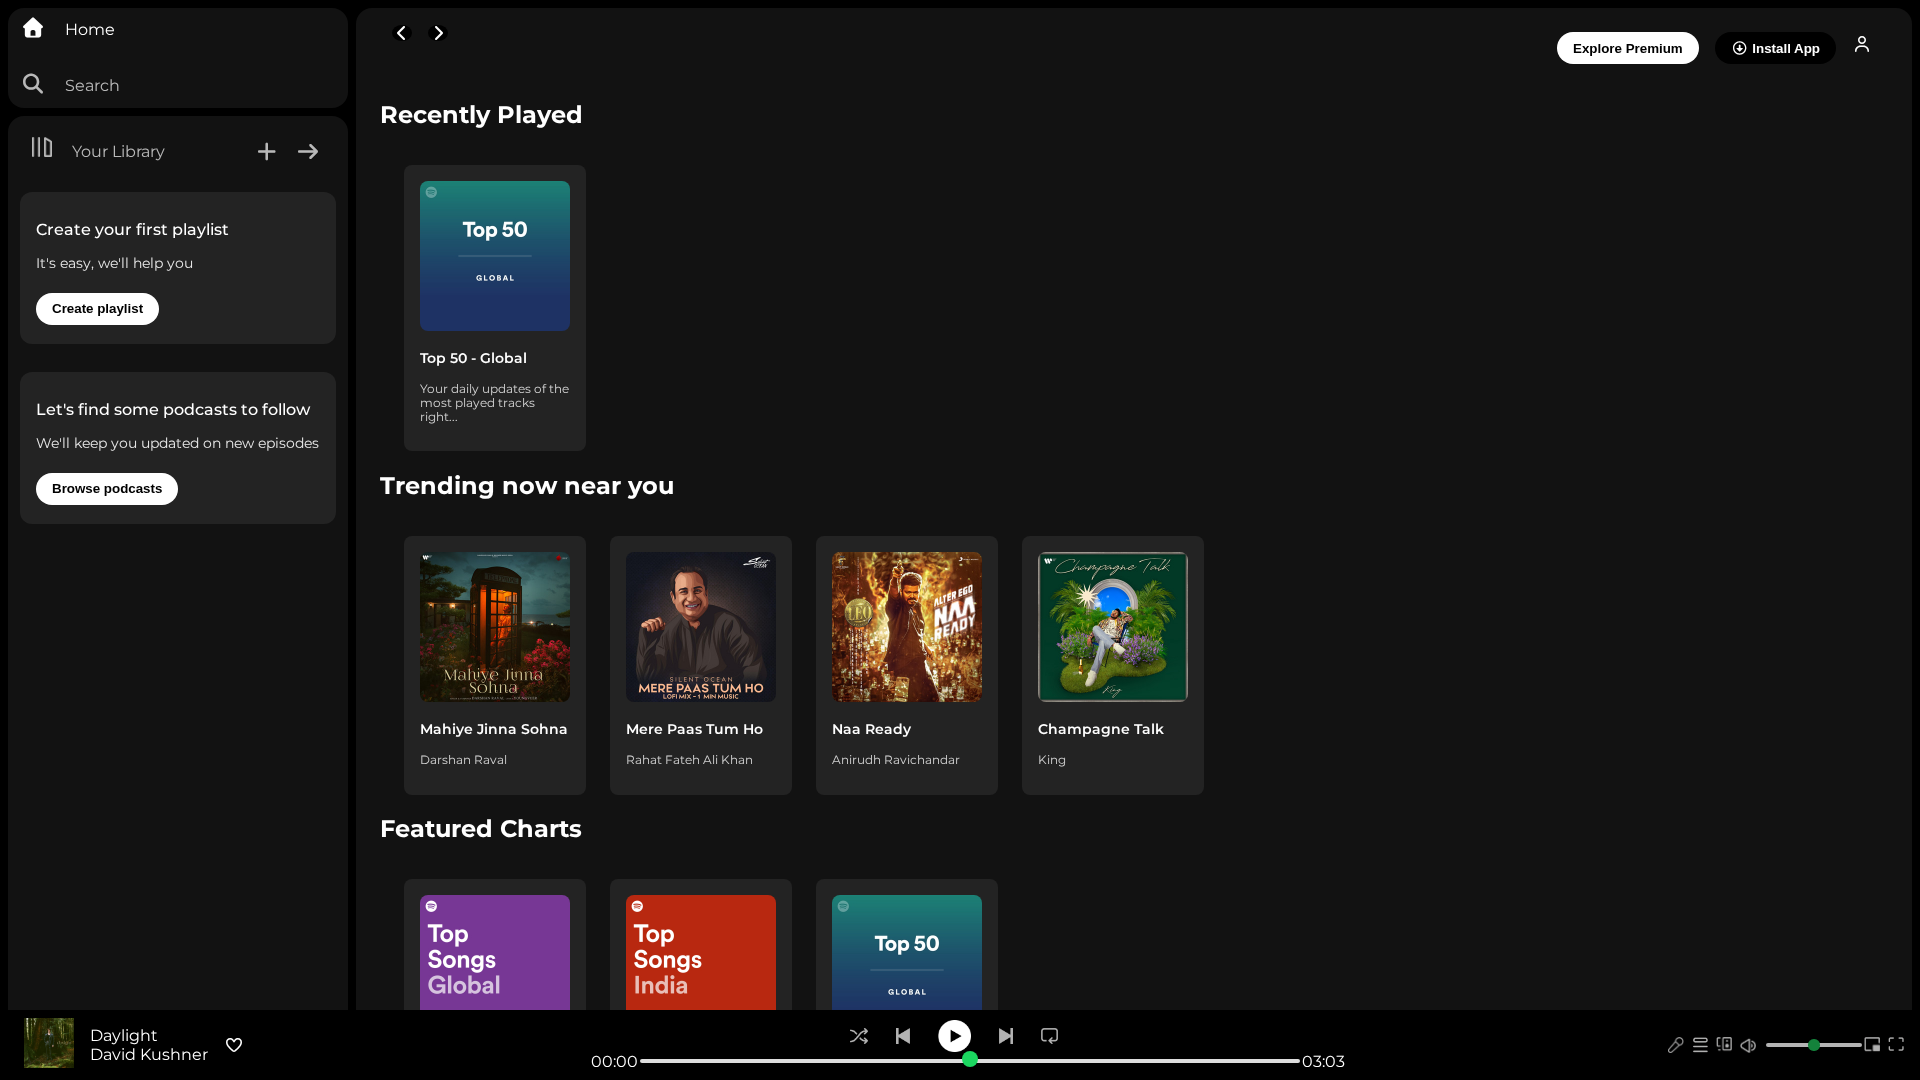Screen dimensions: 1920x1080
Task: Open the Mere Paas Tum Ho cover
Action: (701, 627)
